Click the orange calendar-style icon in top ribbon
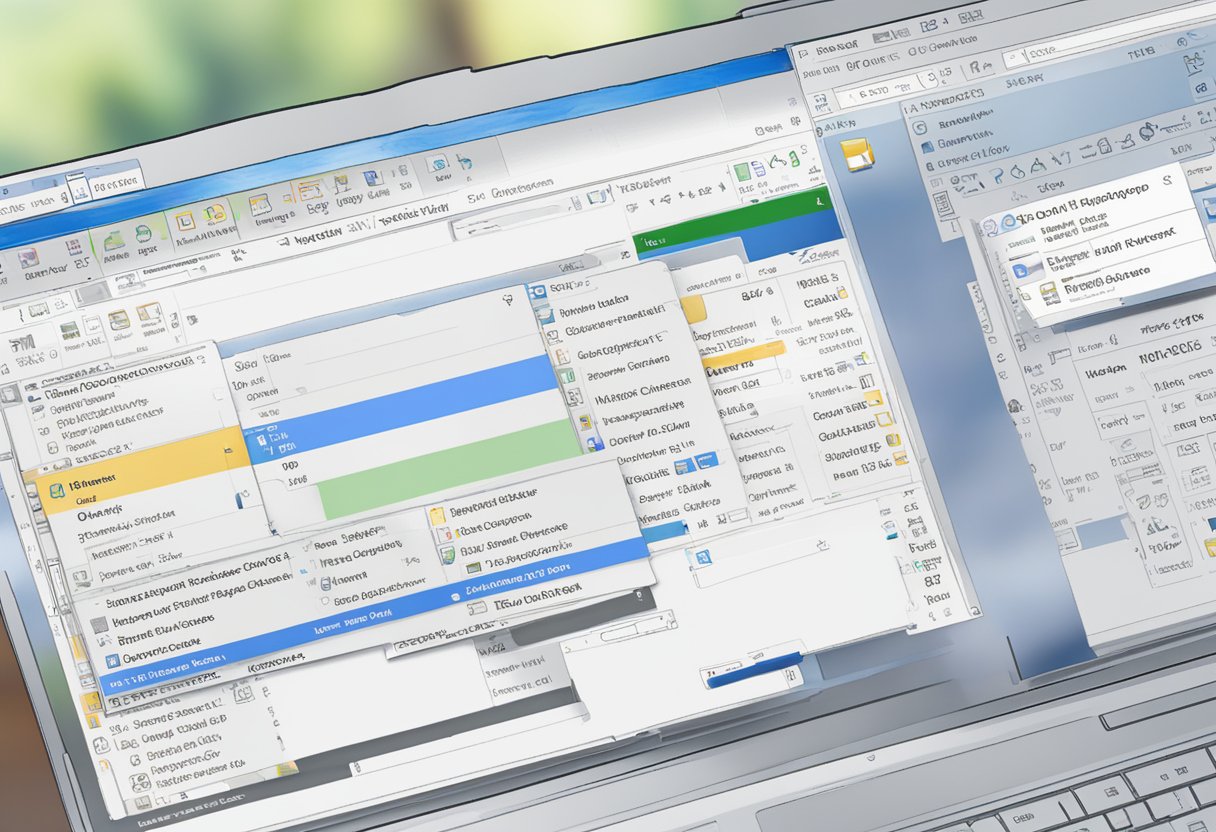The height and width of the screenshot is (832, 1216). click(x=310, y=190)
